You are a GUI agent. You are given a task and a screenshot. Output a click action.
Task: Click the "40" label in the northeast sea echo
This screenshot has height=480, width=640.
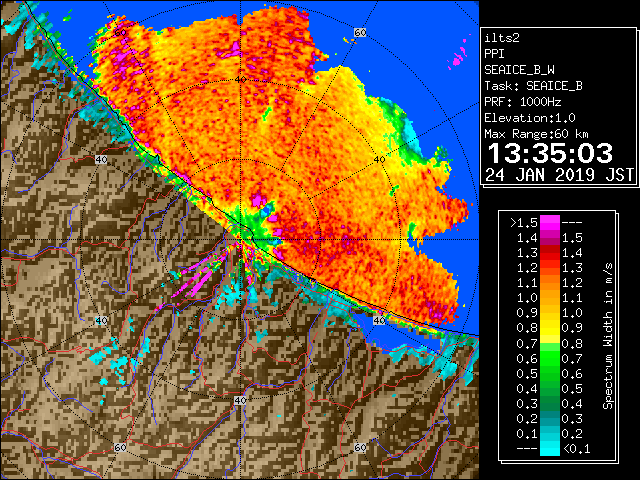(380, 160)
